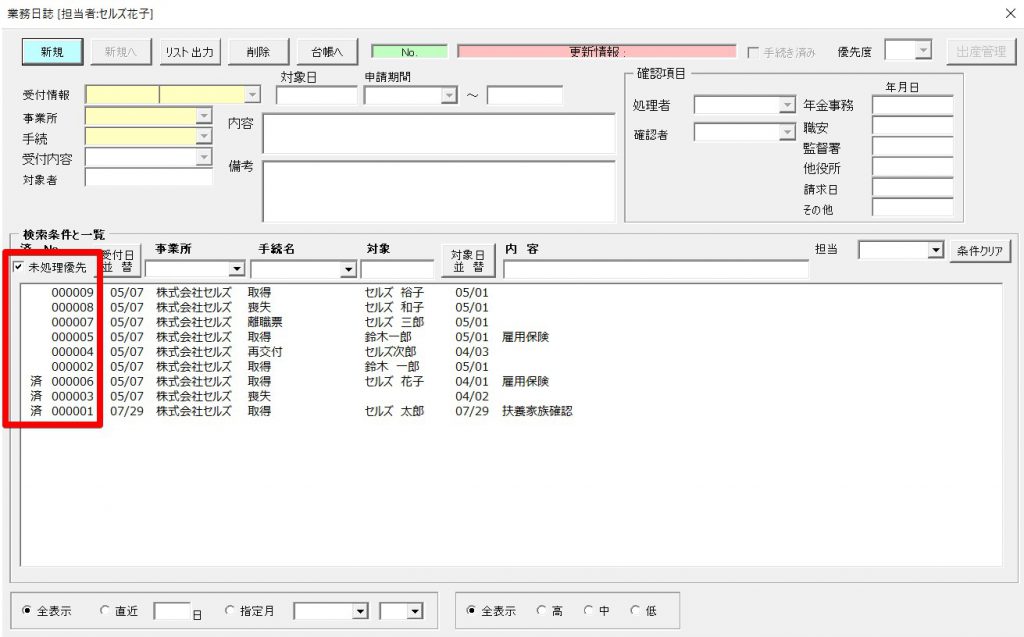Click the 削除 button

point(258,52)
